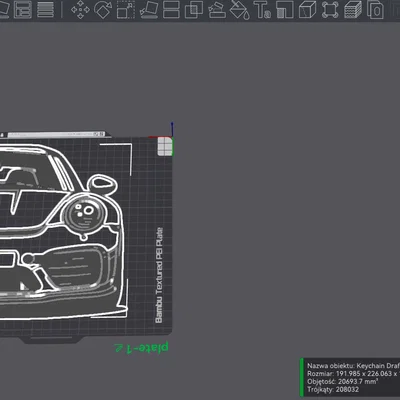The height and width of the screenshot is (400, 400).
Task: Click the Bambu Textured PEI Plate label
Action: click(x=159, y=275)
